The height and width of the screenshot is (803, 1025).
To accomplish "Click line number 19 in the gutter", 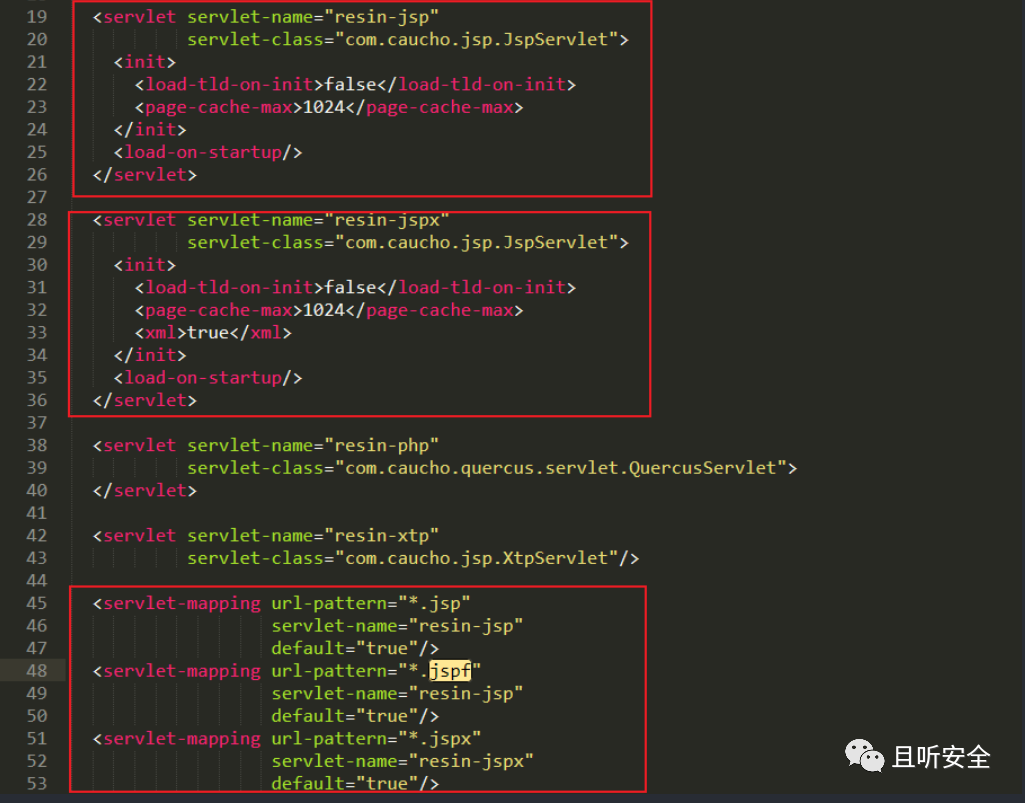I will pyautogui.click(x=37, y=16).
